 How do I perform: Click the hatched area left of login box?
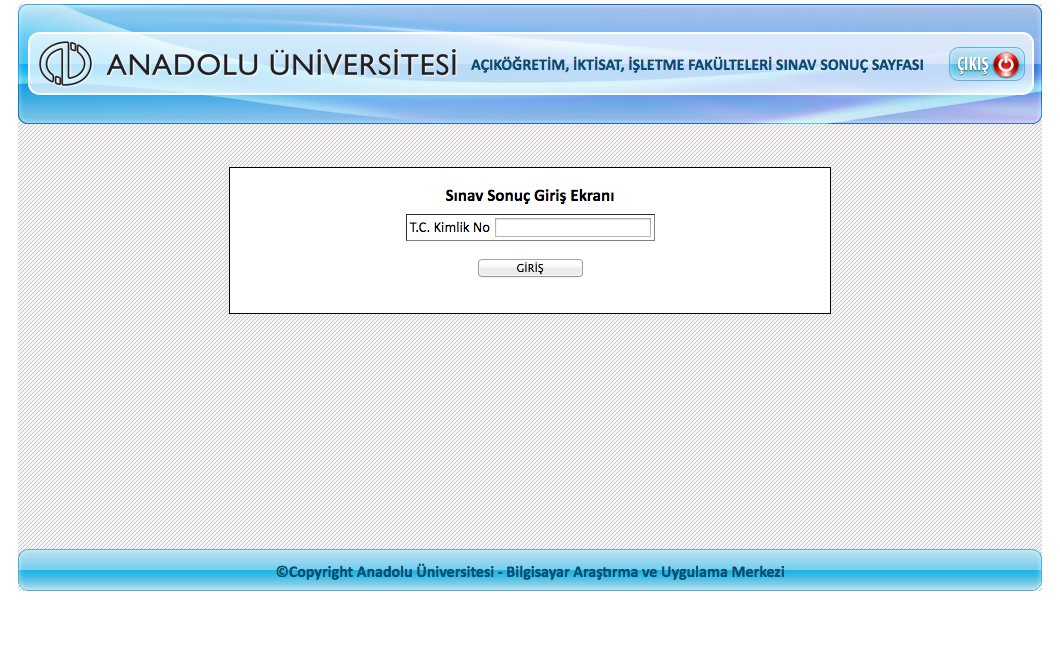(x=120, y=240)
